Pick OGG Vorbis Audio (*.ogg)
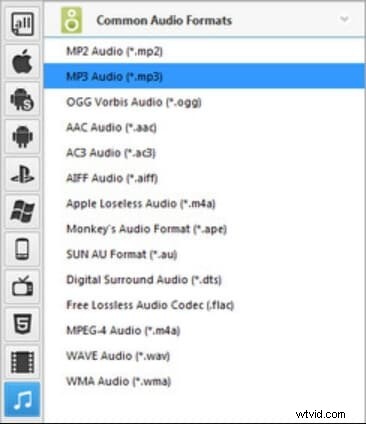Viewport: 366px width, 424px height. click(x=204, y=102)
